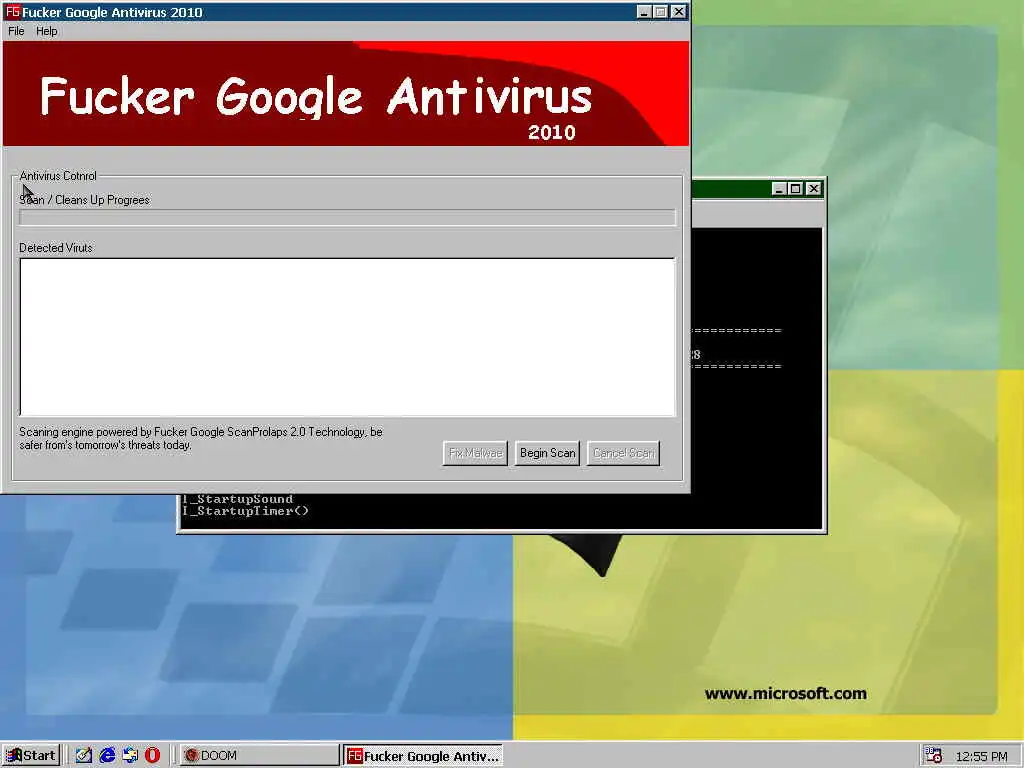Click the system tray scheduler icon

pos(933,756)
